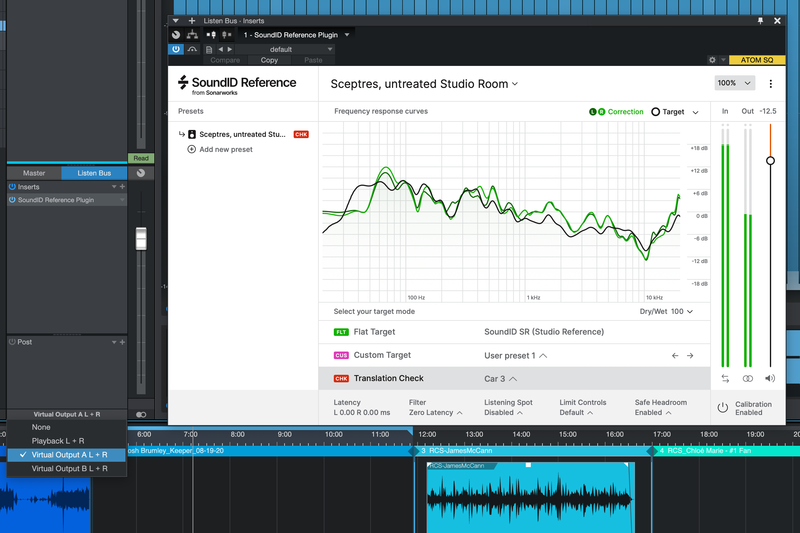Click the plugin bypass power button
The width and height of the screenshot is (800, 533).
click(176, 48)
